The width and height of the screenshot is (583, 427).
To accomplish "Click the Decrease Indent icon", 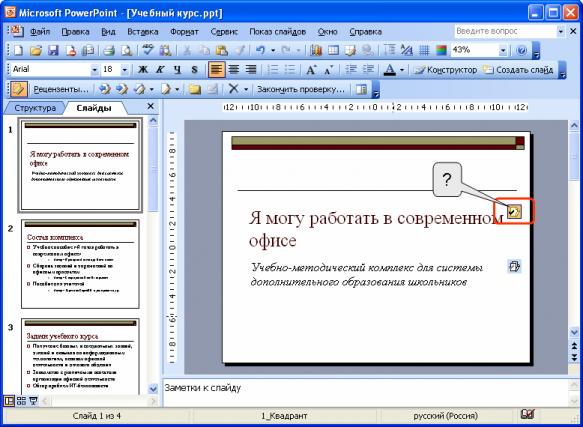I will point(350,70).
